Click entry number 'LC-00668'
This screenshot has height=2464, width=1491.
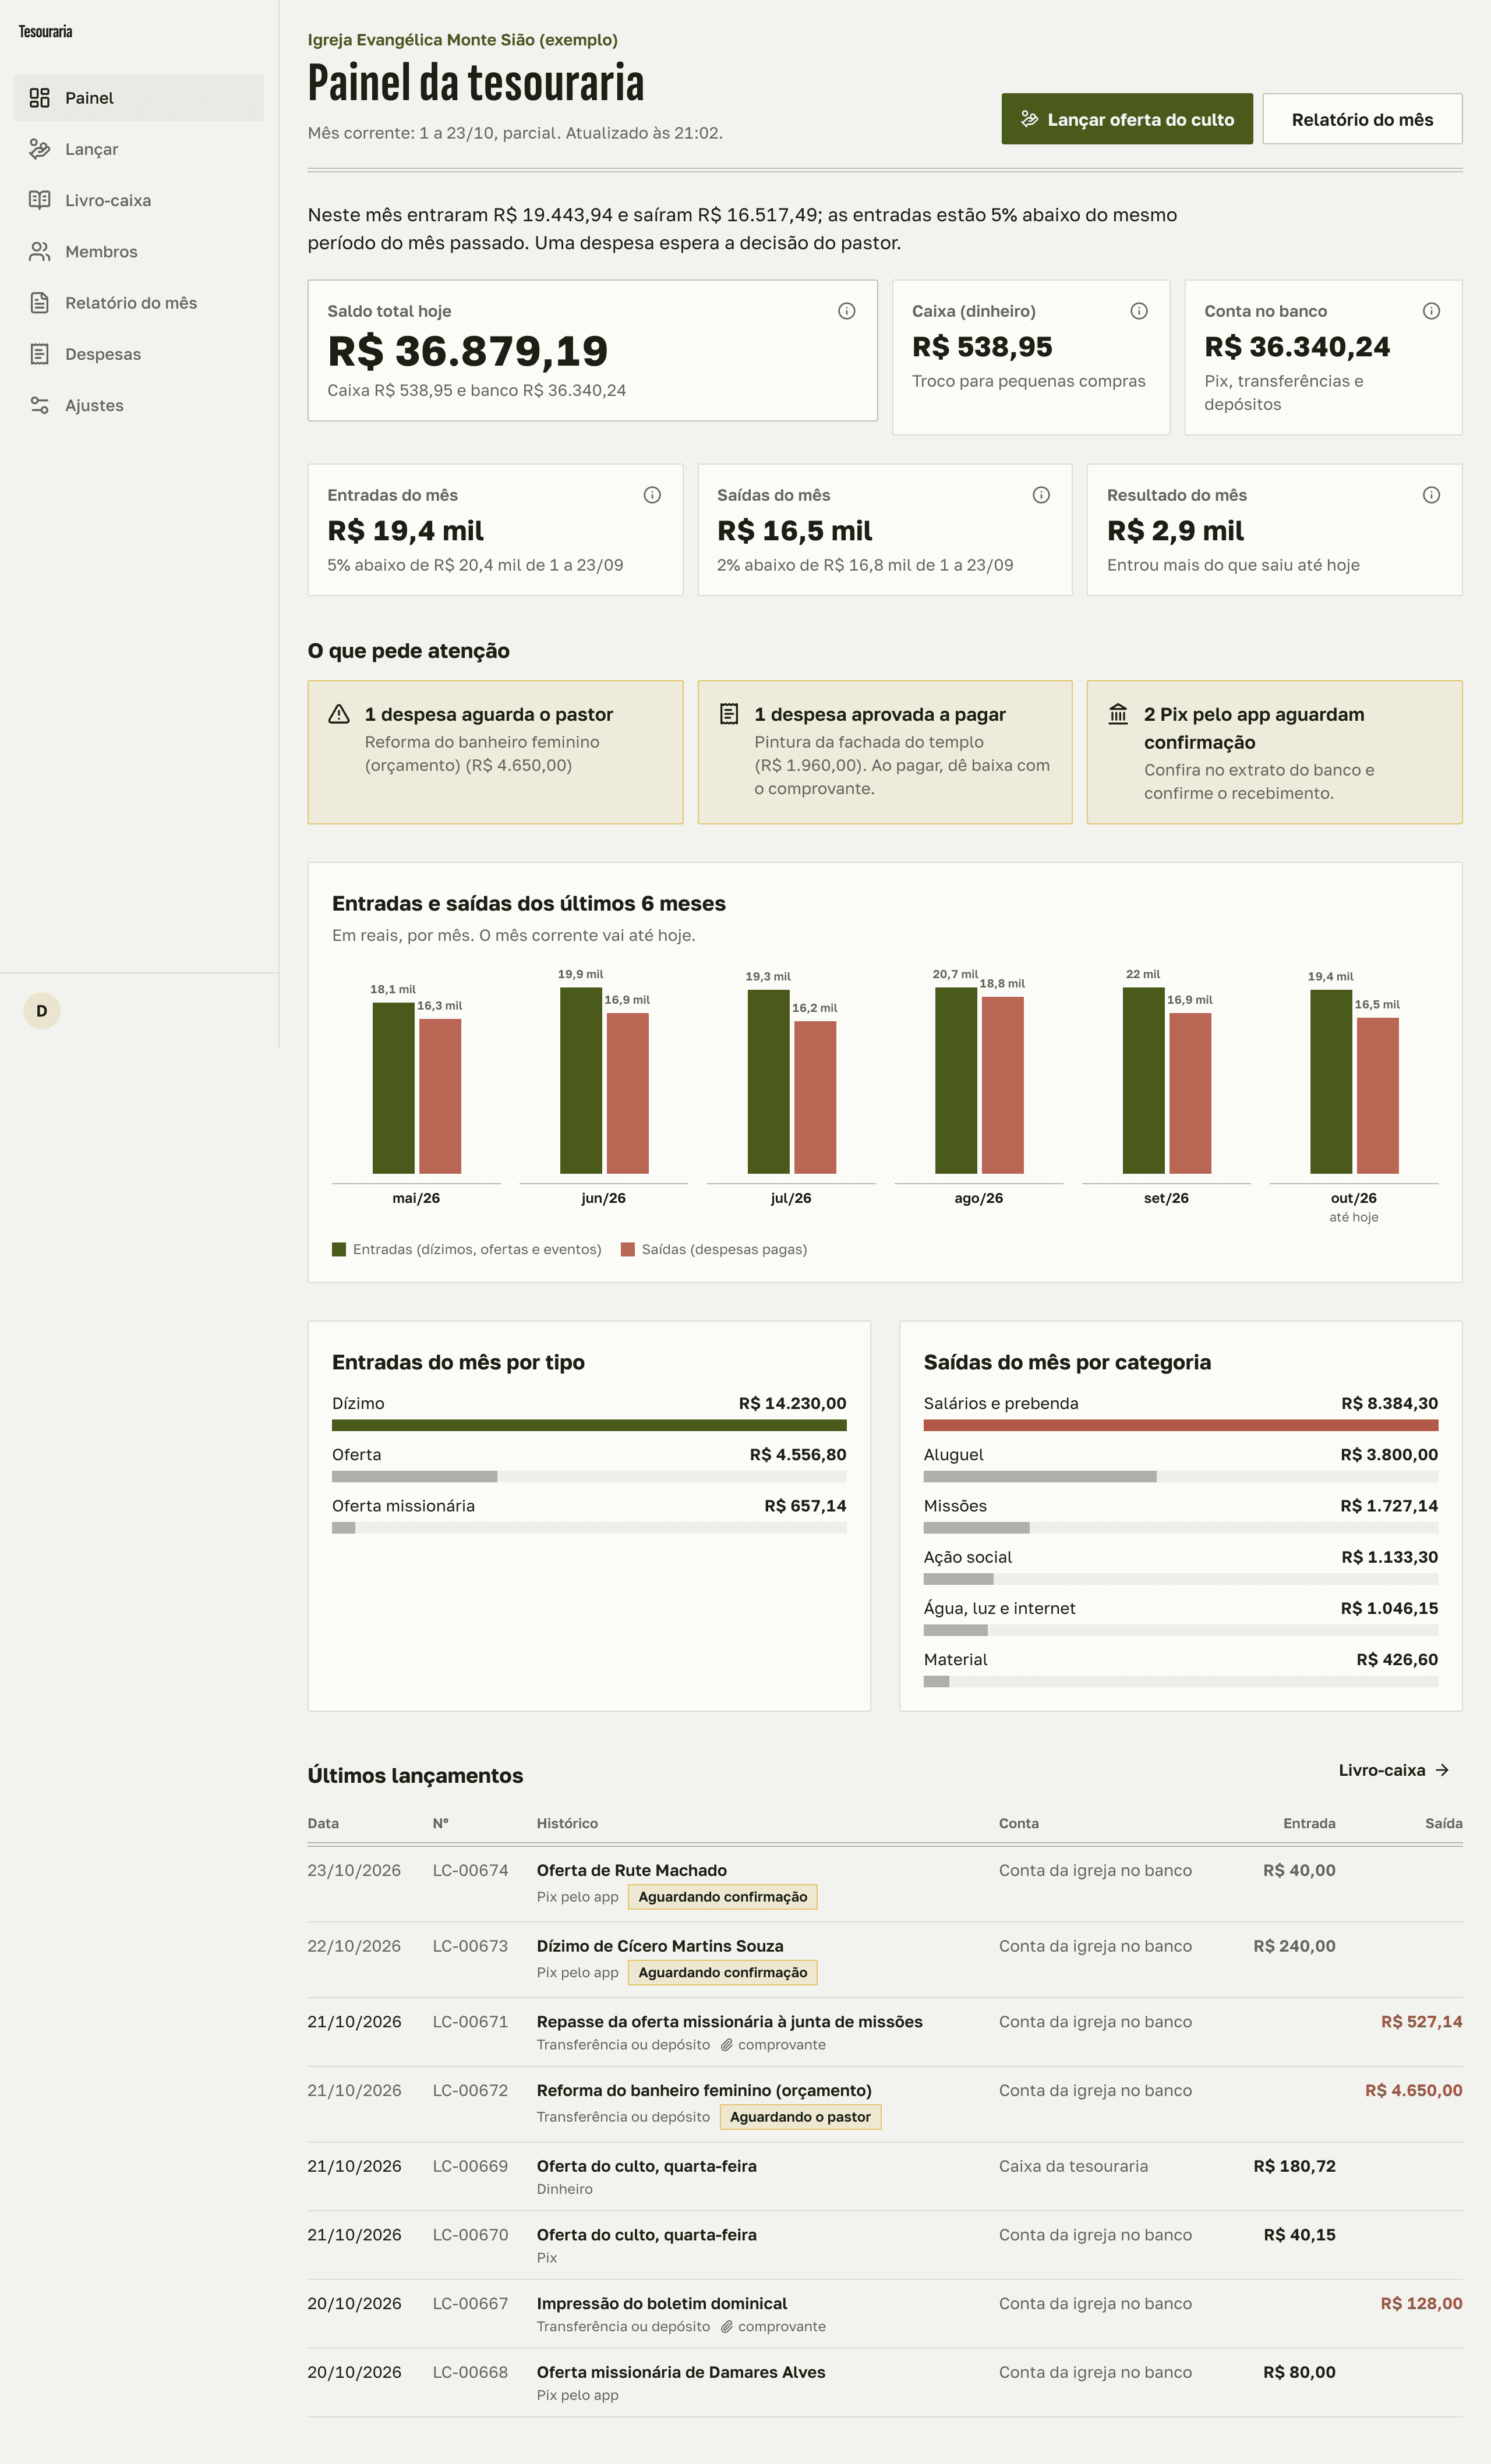coord(470,2372)
